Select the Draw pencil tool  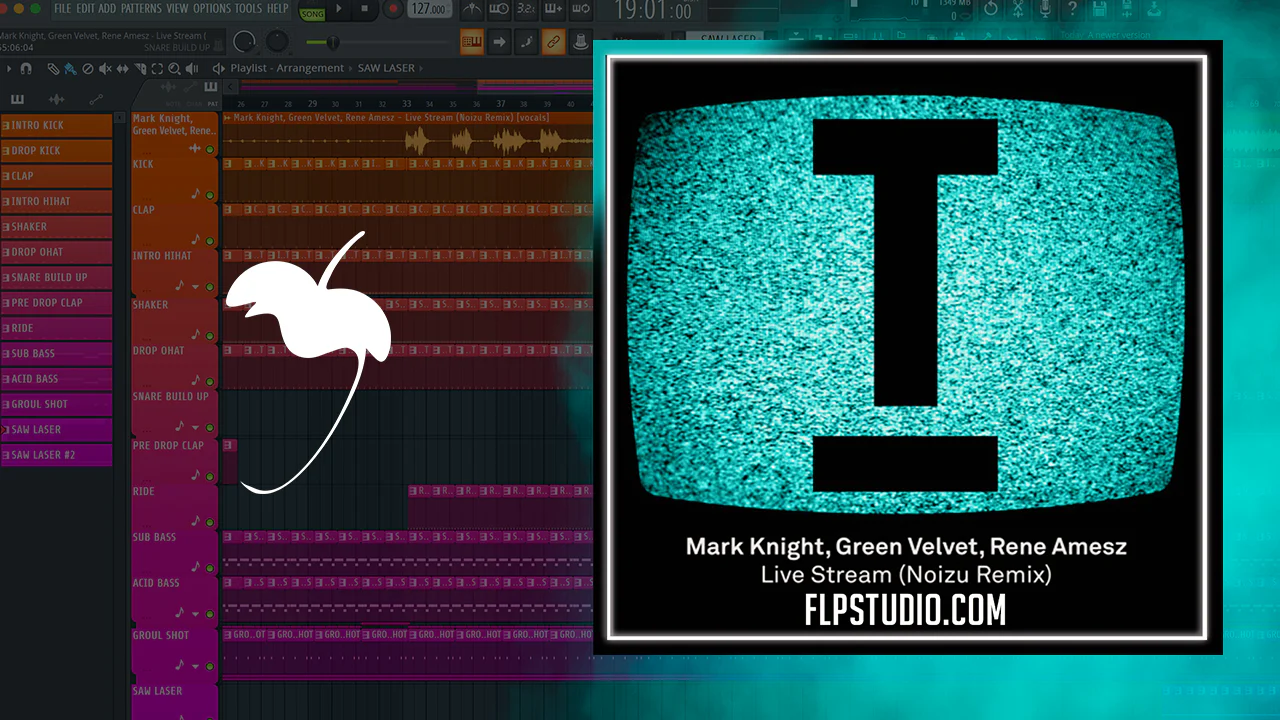(x=53, y=69)
